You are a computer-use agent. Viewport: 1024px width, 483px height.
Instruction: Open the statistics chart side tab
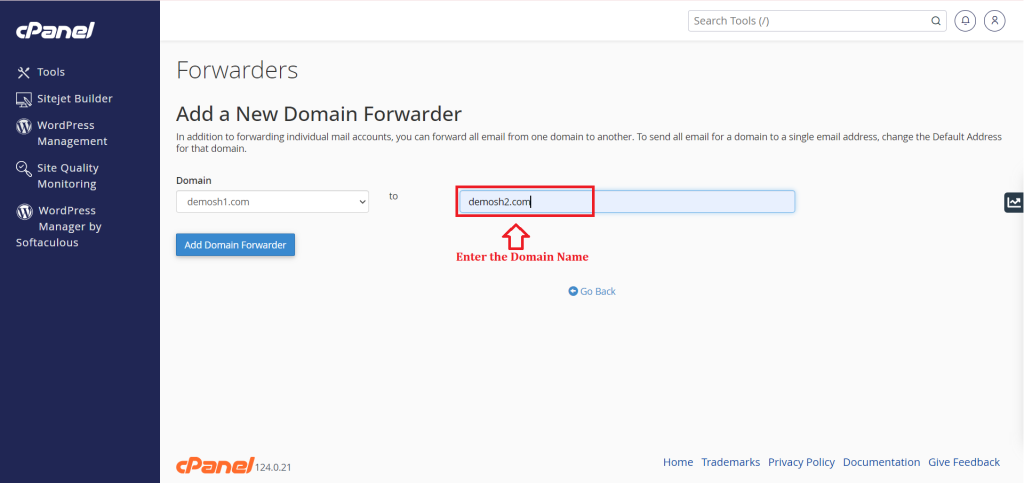pos(1014,202)
